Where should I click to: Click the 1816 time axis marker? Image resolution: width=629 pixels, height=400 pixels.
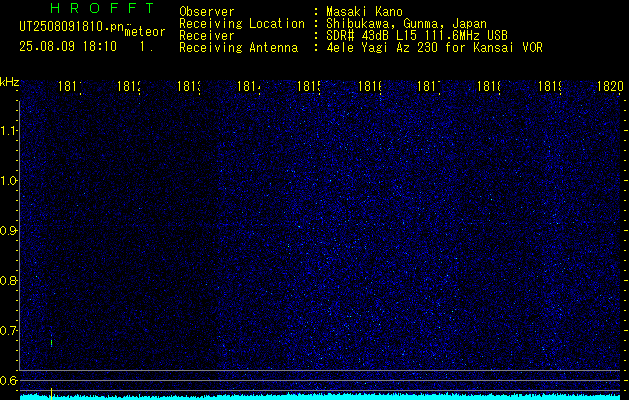(369, 86)
